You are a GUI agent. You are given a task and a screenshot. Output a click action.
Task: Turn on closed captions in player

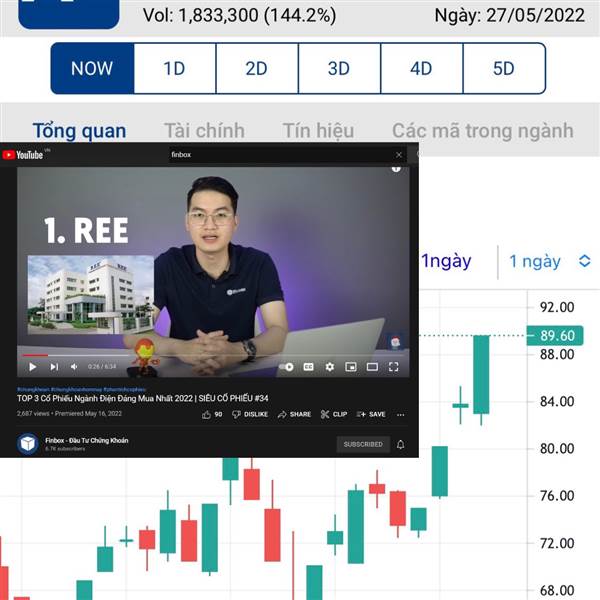pyautogui.click(x=308, y=367)
